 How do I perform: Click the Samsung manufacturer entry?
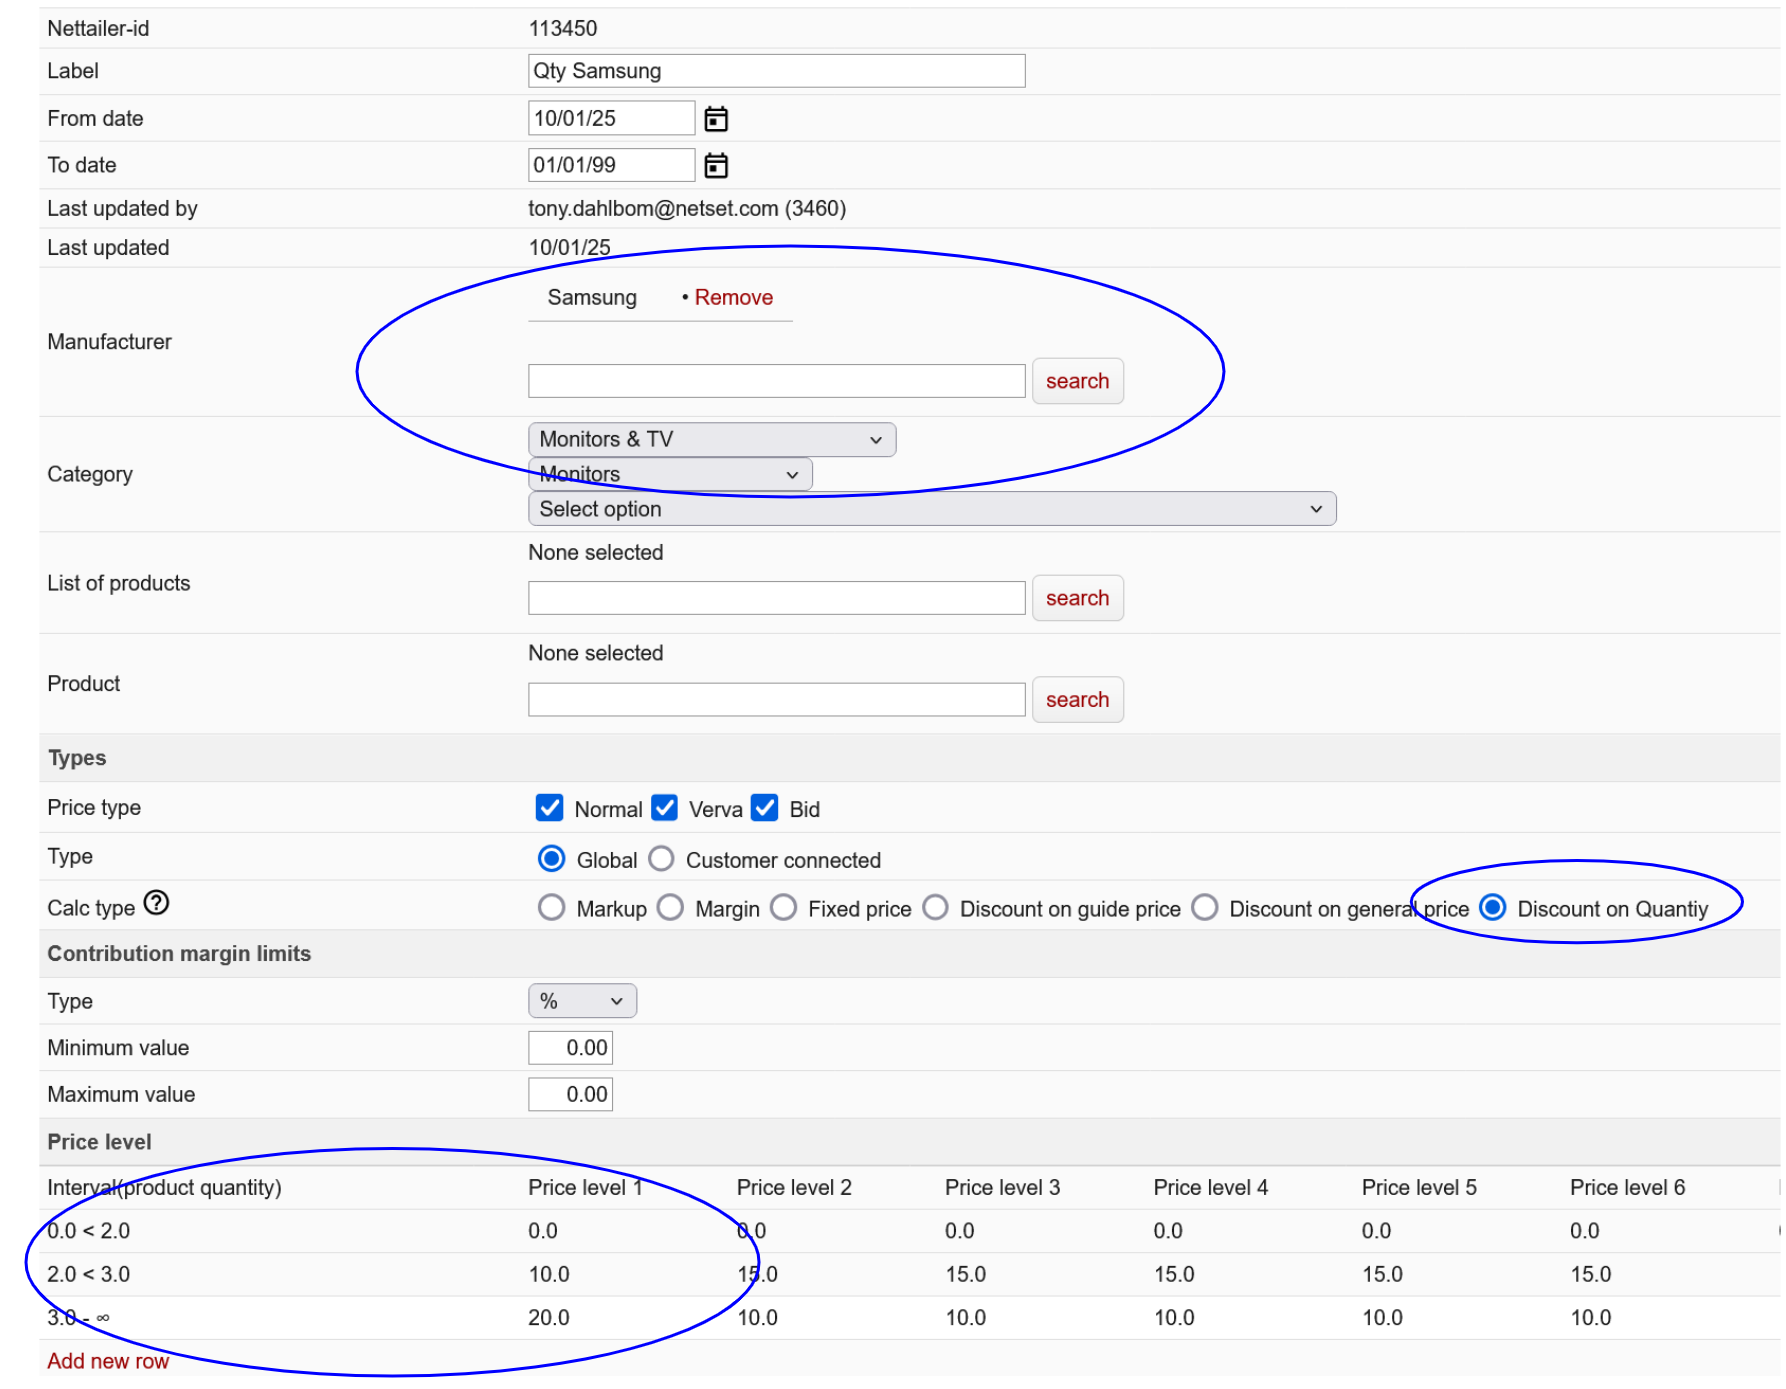pyautogui.click(x=592, y=298)
